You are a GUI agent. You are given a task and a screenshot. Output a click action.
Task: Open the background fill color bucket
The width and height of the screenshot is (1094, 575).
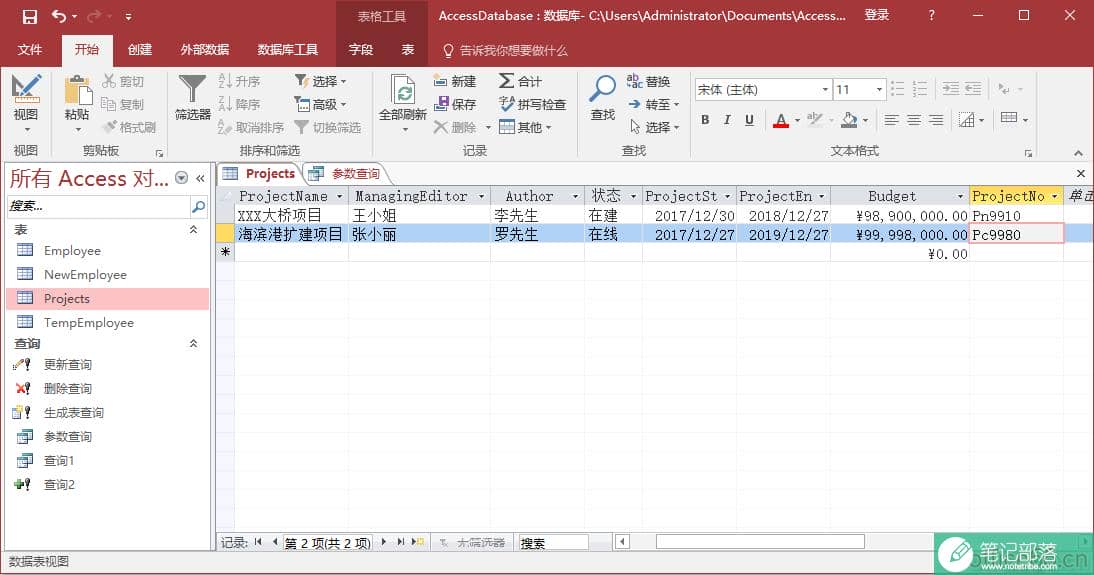[x=849, y=120]
